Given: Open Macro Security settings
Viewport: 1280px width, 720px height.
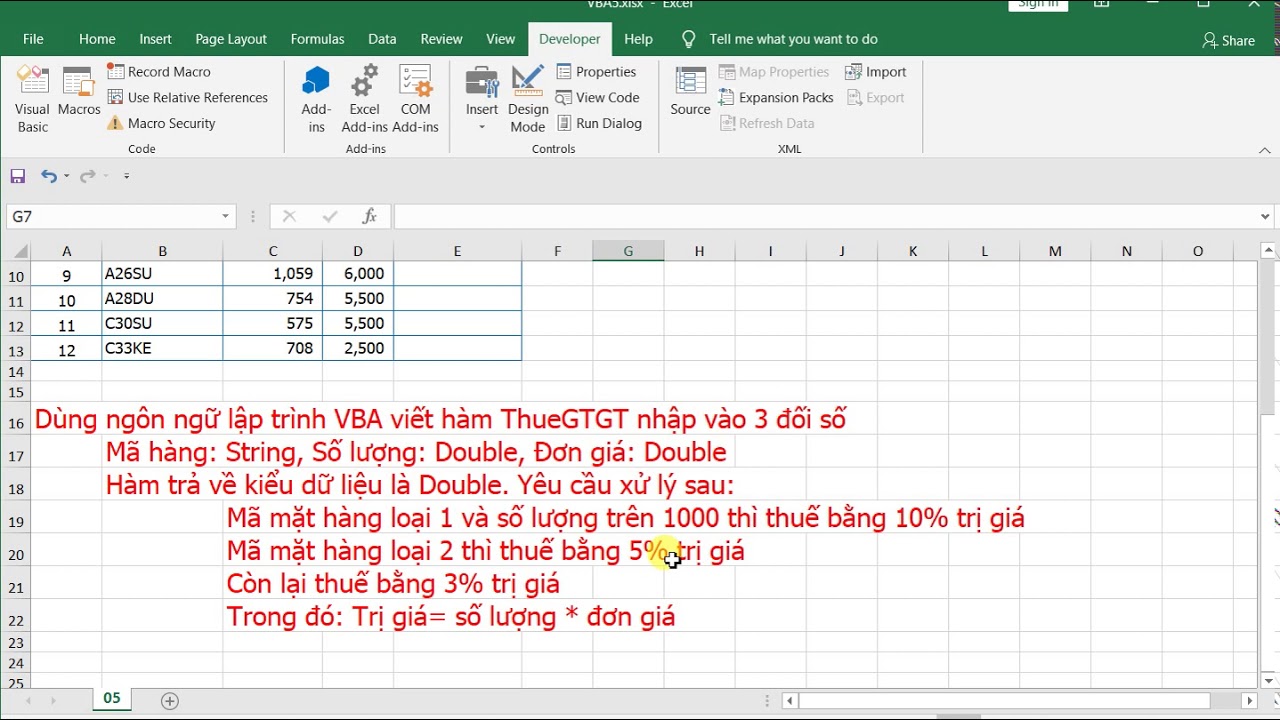Looking at the screenshot, I should (x=161, y=124).
